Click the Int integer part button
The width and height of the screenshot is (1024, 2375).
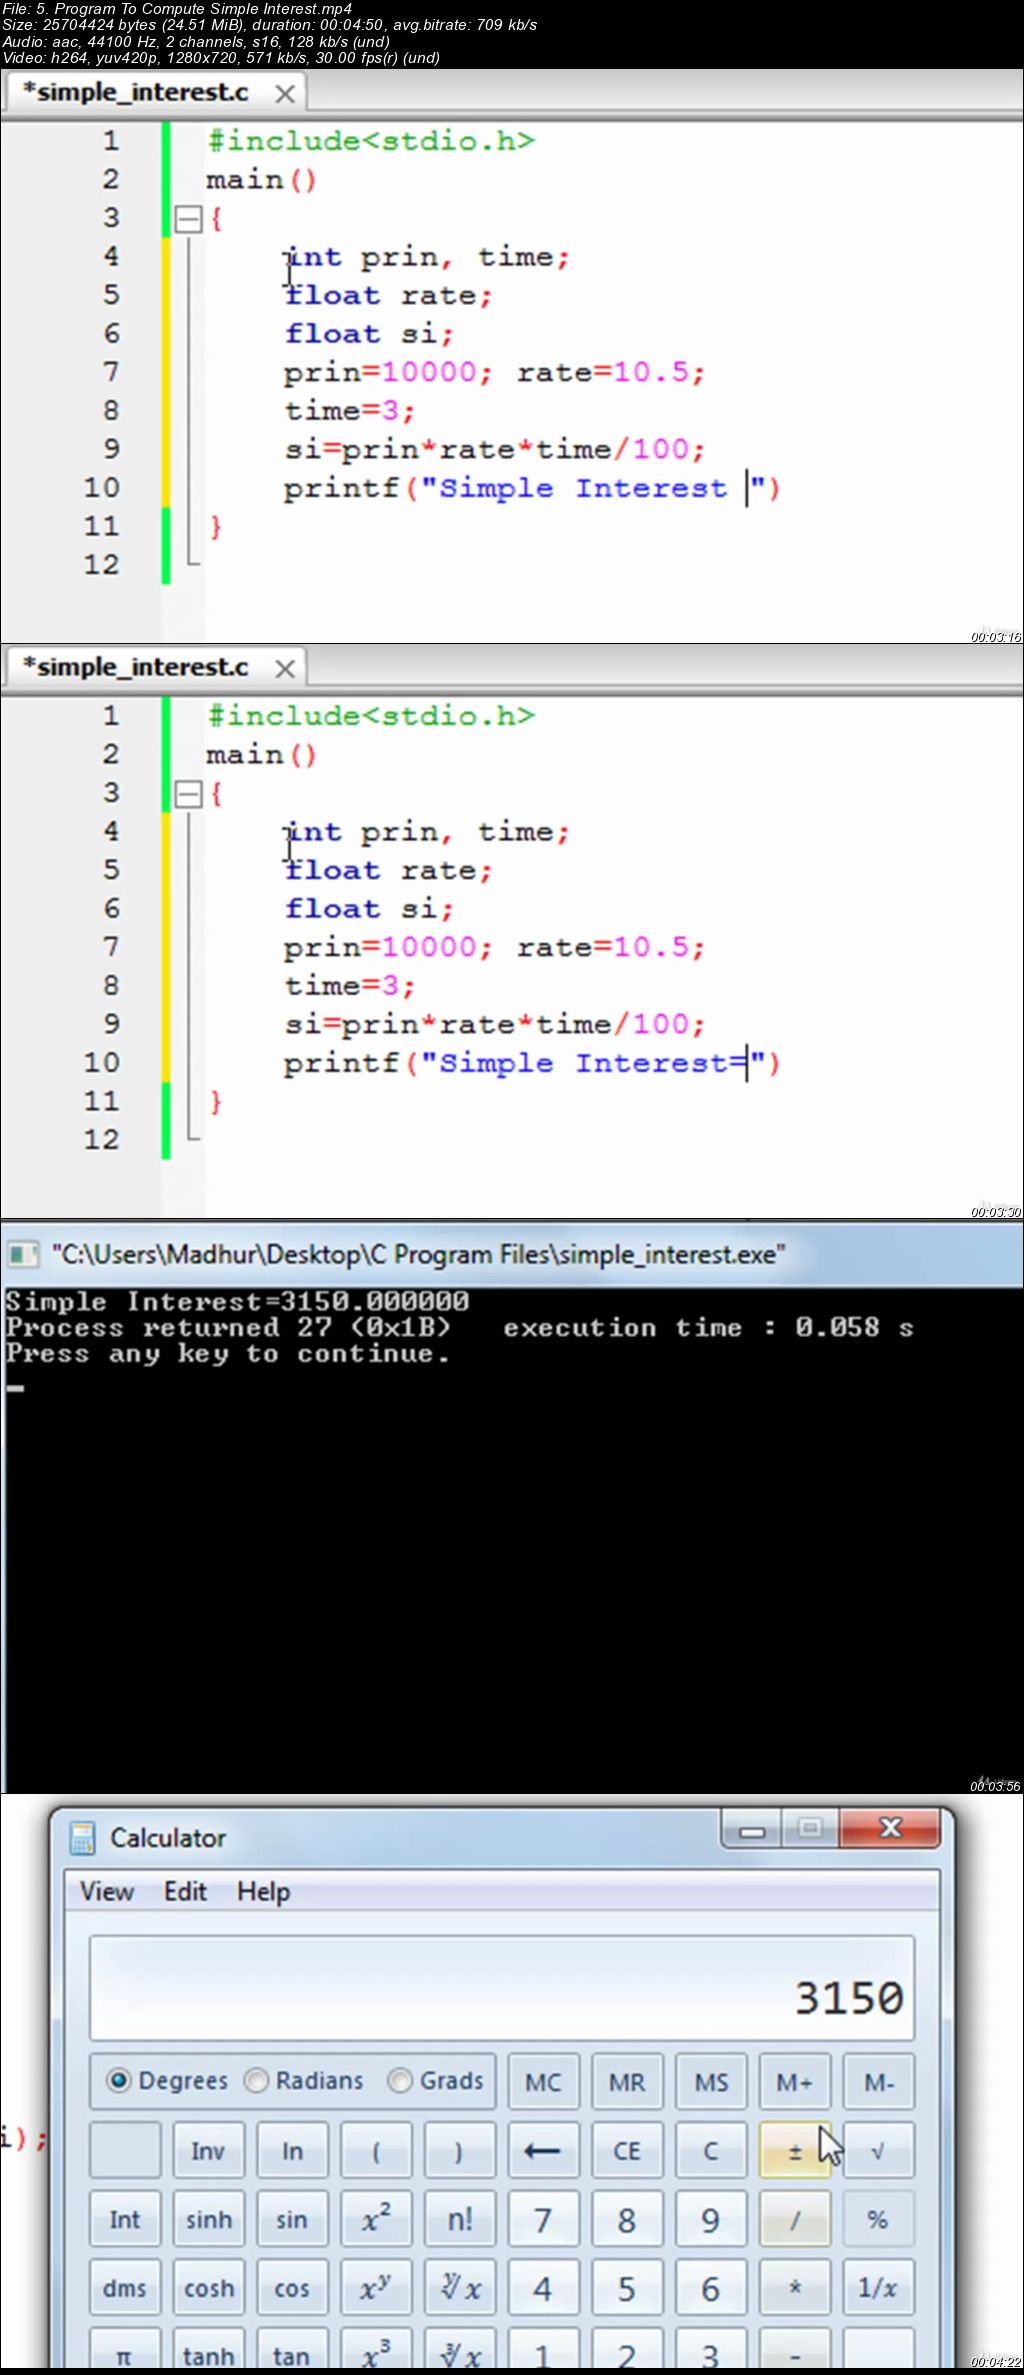[125, 2219]
